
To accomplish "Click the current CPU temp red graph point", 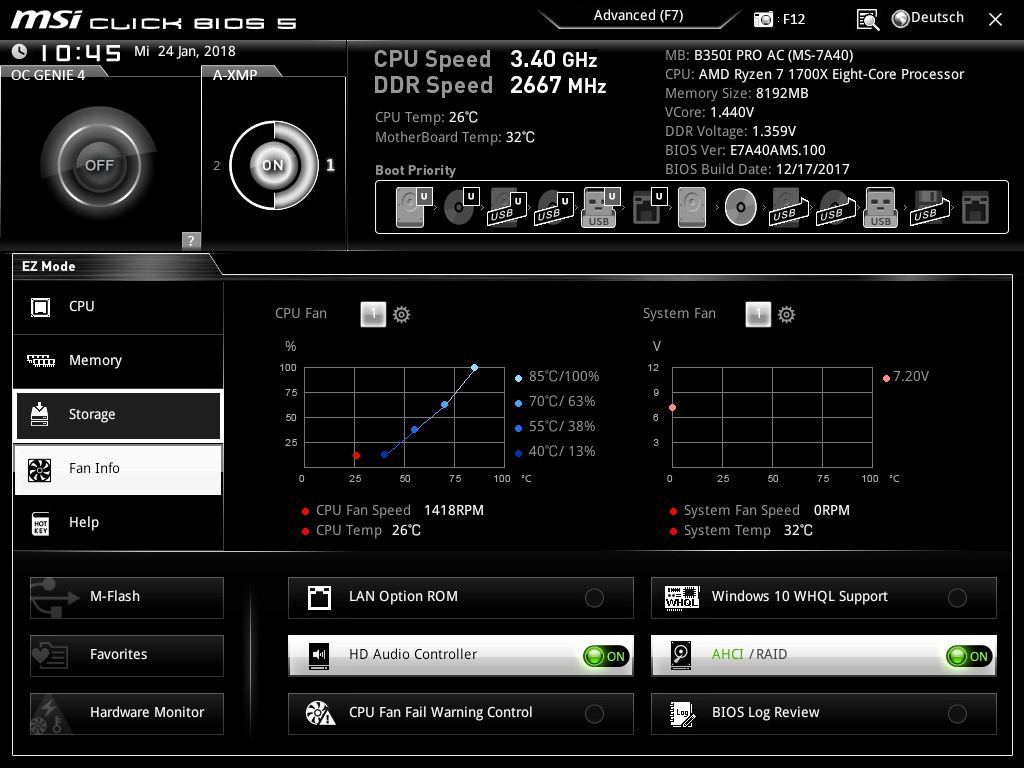I will click(x=356, y=455).
